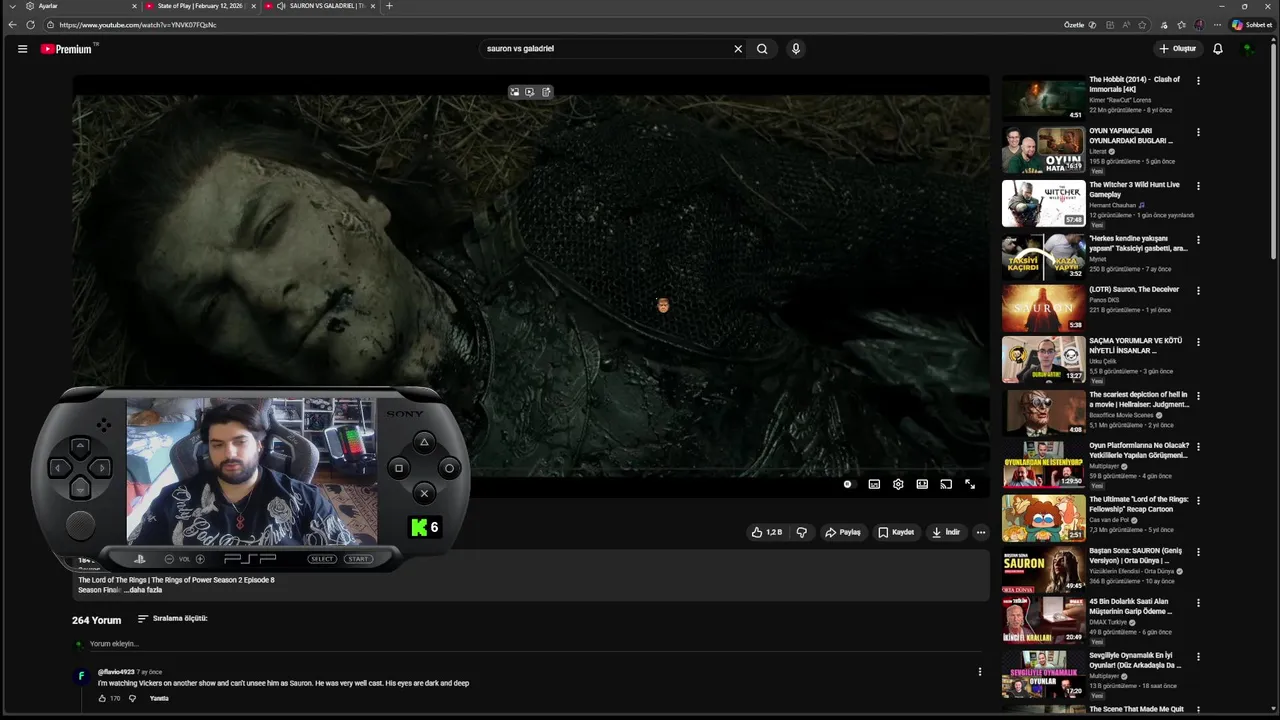Open comment sort order 'Sıralama ölçütü'
This screenshot has width=1280, height=720.
[172, 619]
